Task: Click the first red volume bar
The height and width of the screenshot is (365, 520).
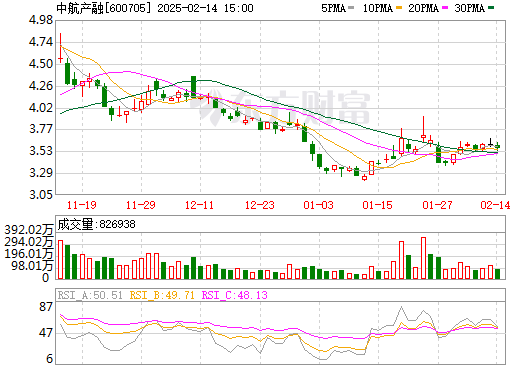Action: (60, 259)
